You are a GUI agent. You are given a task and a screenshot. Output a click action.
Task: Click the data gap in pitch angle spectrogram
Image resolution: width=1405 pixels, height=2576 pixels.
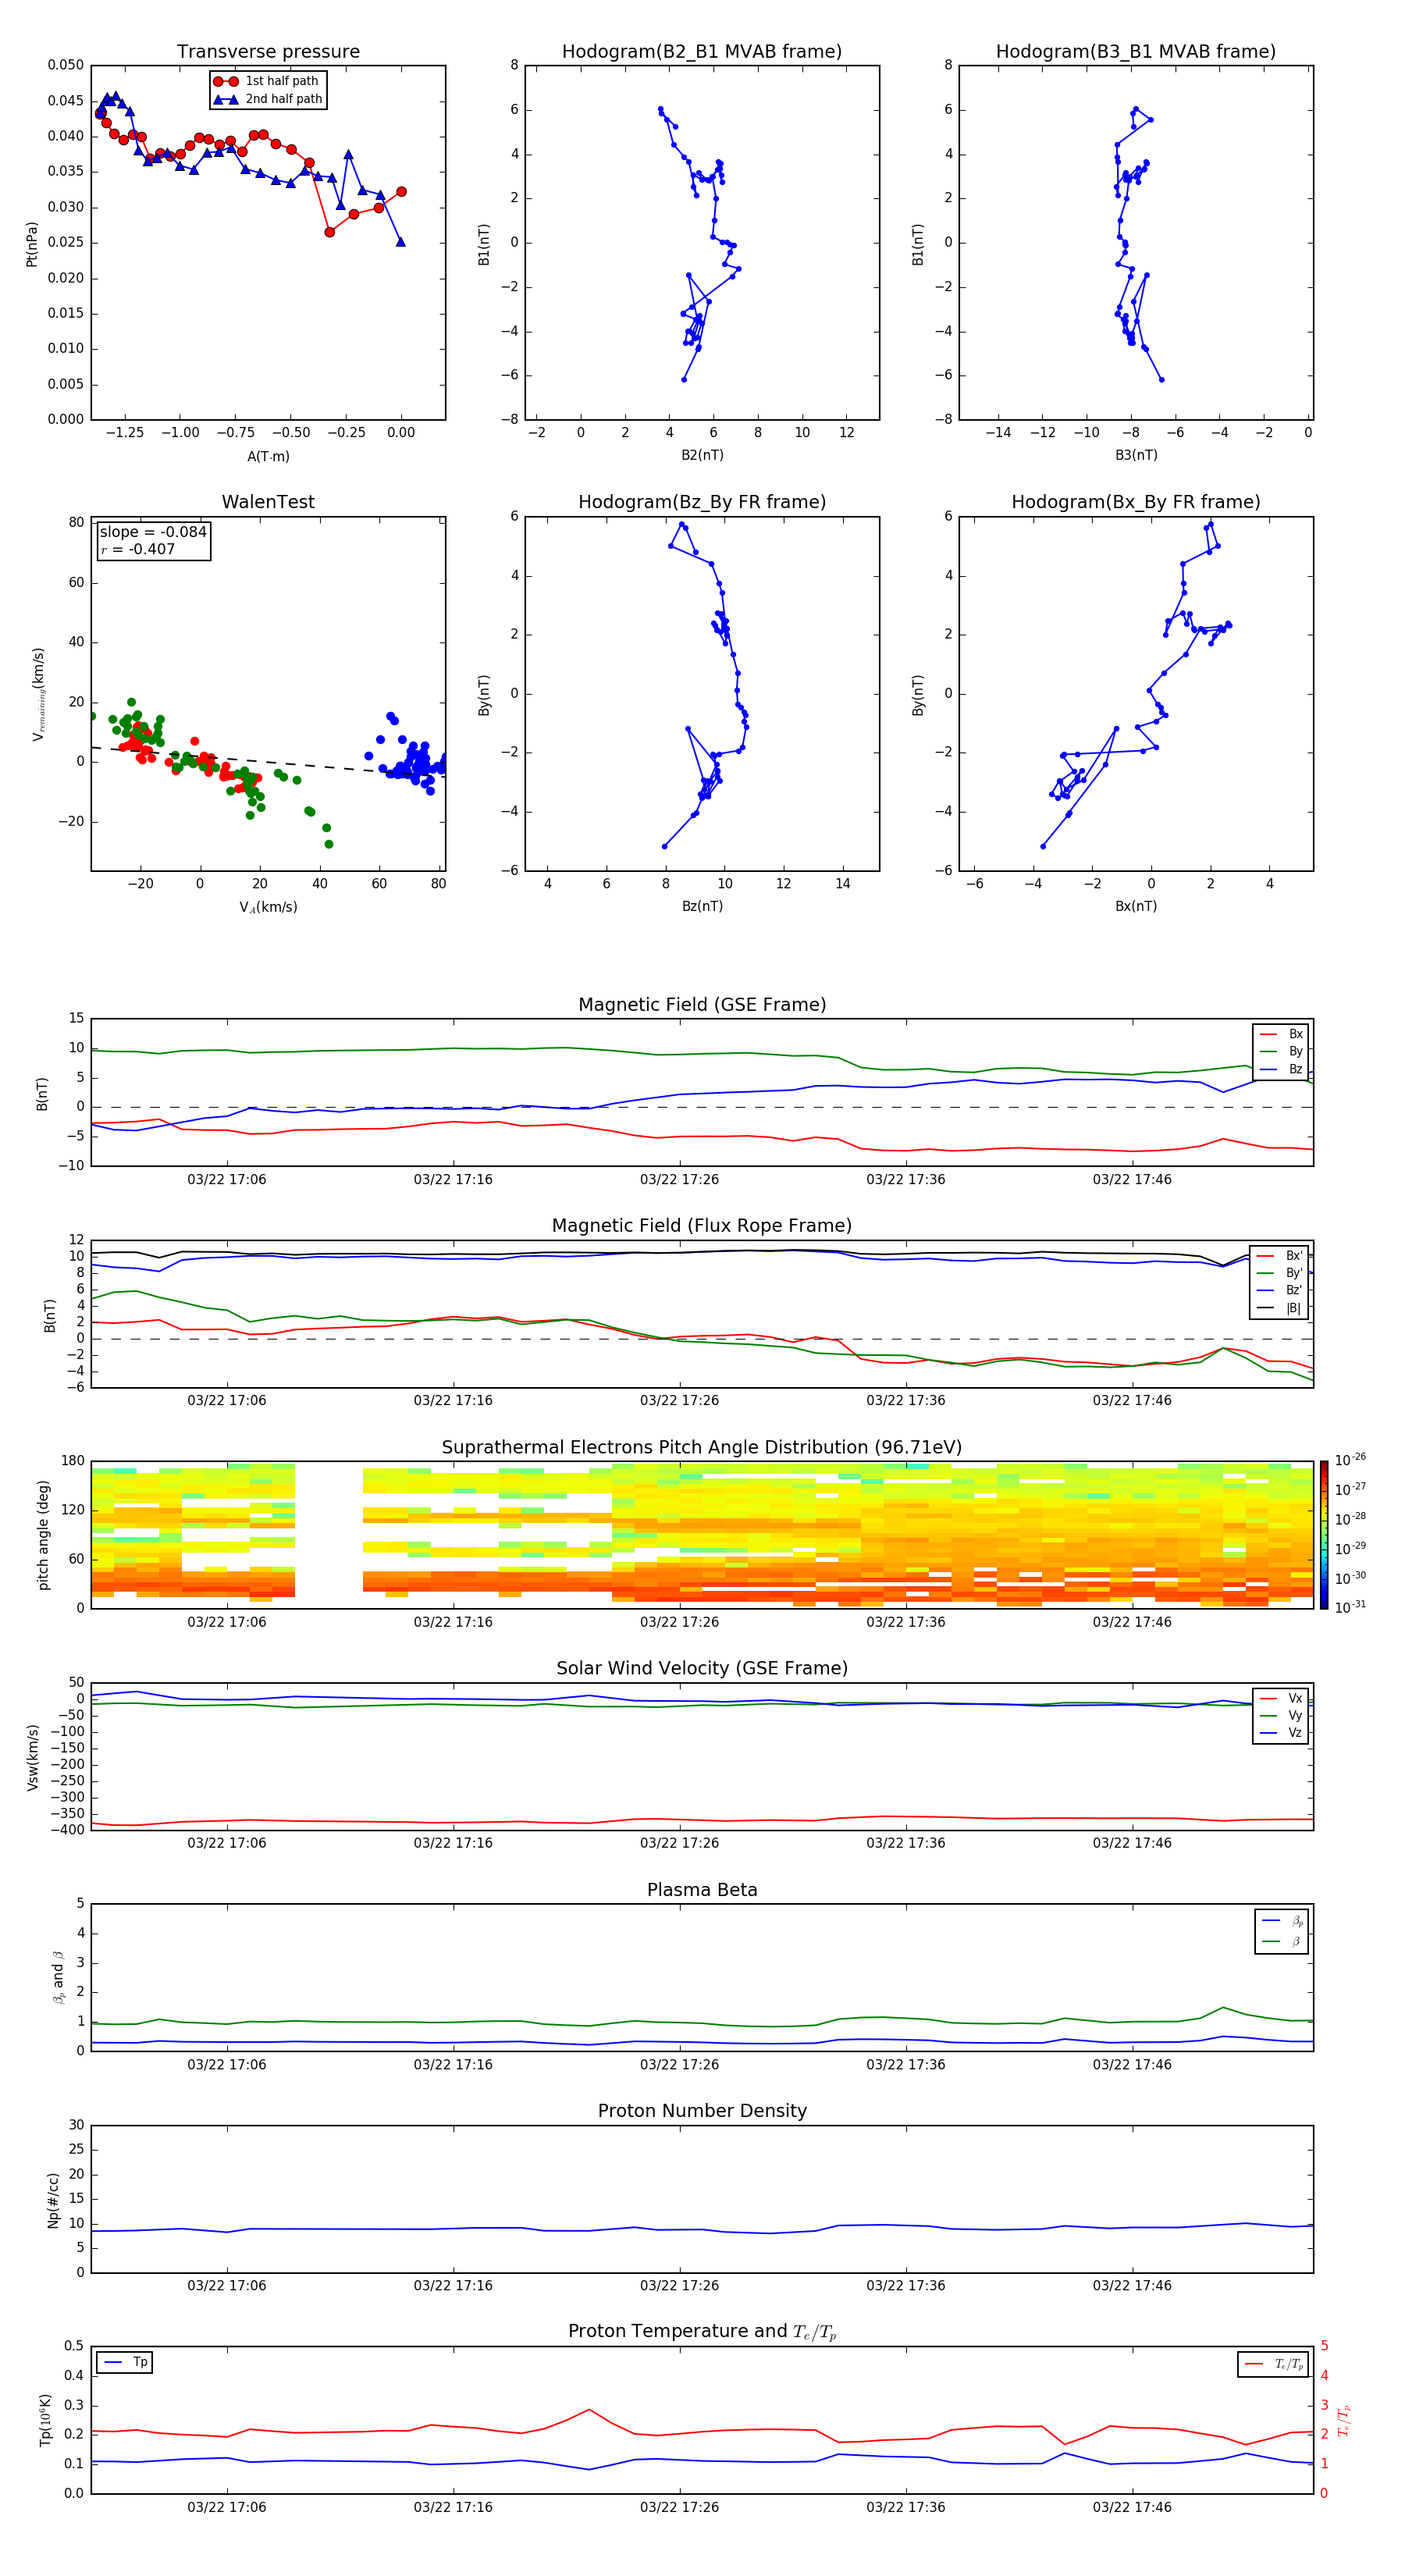coord(328,1535)
